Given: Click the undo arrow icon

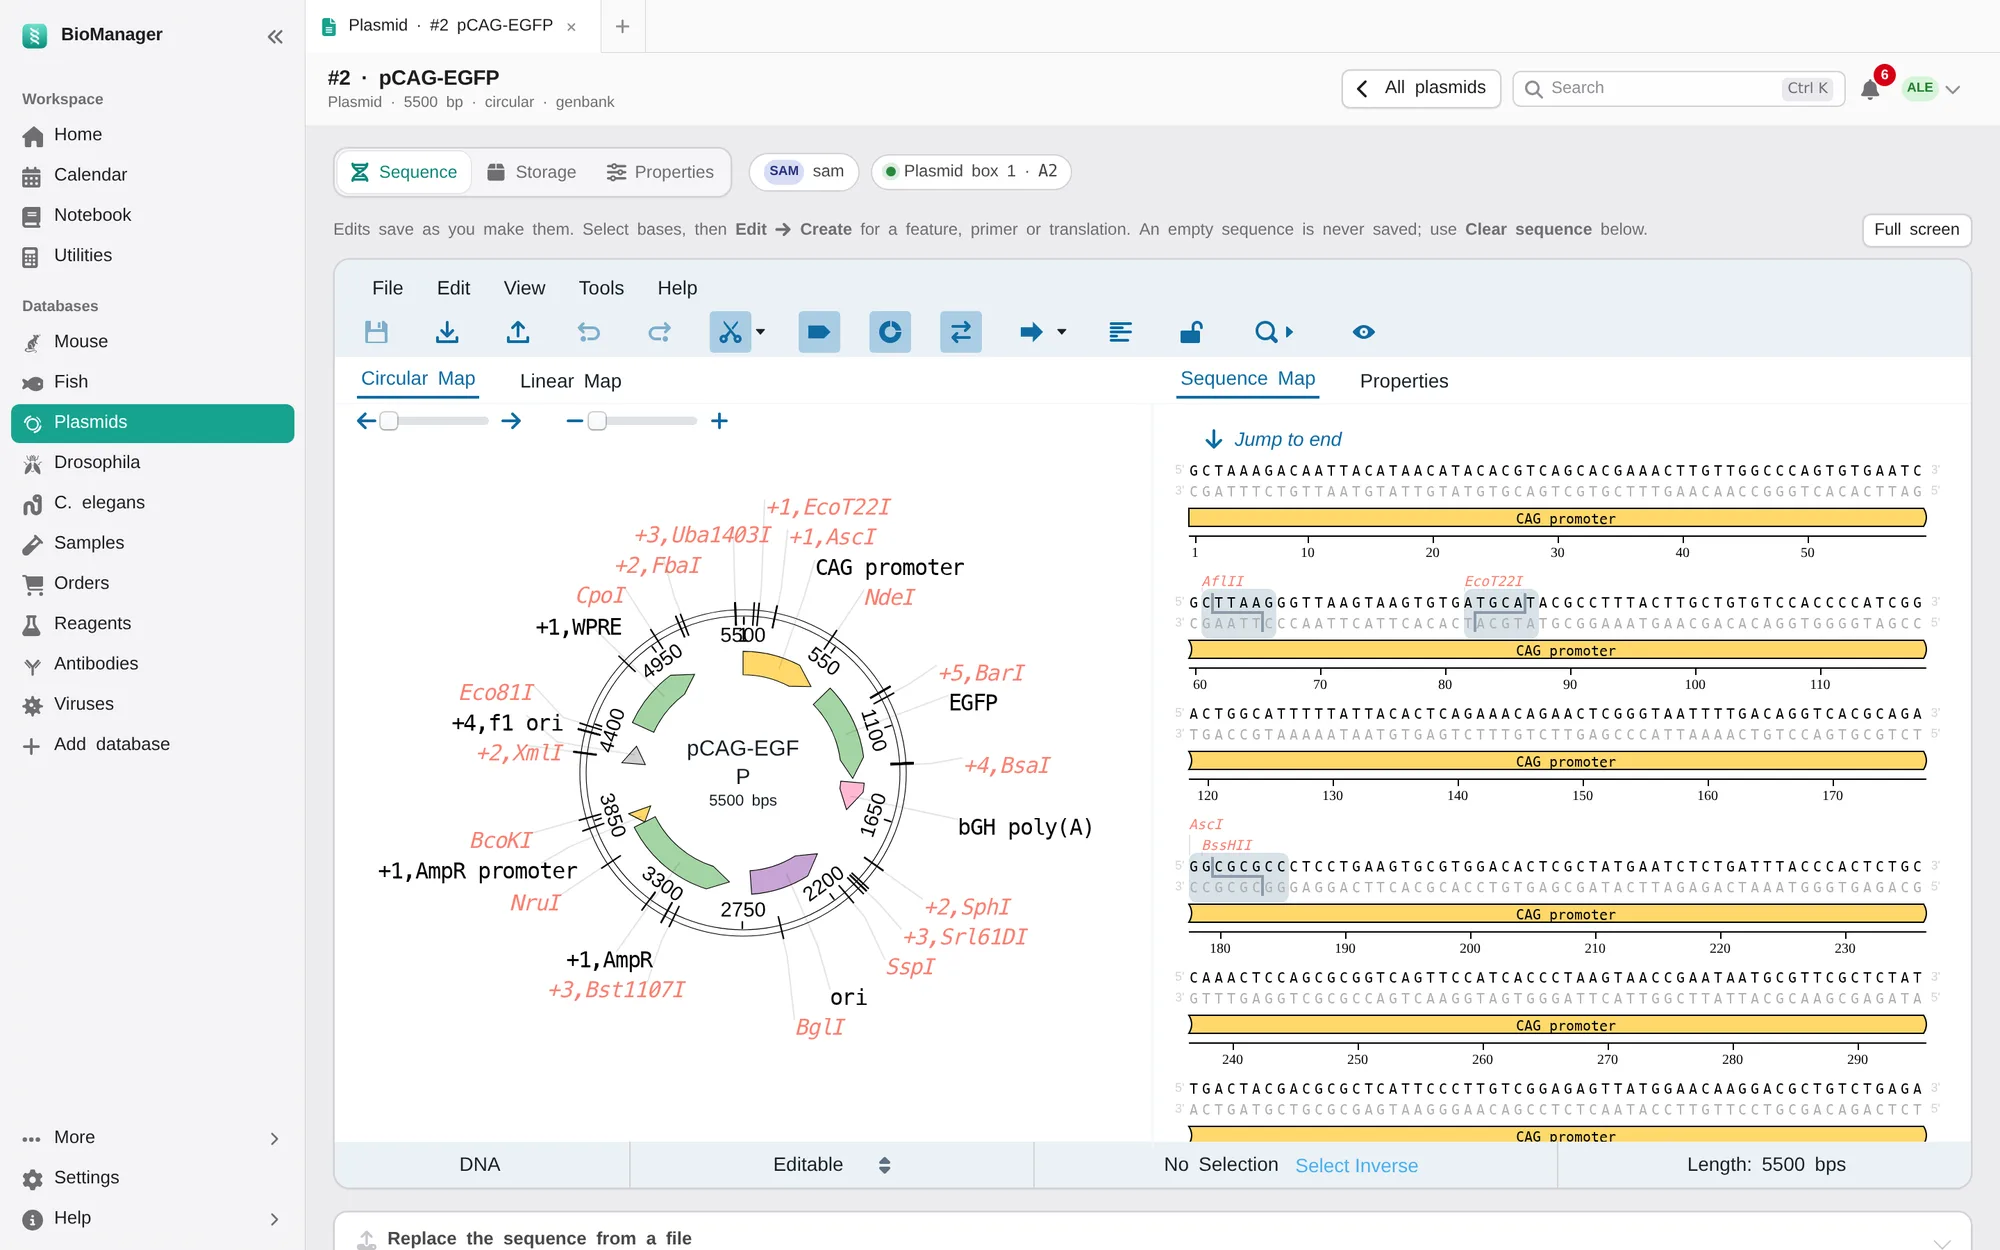Looking at the screenshot, I should (589, 332).
